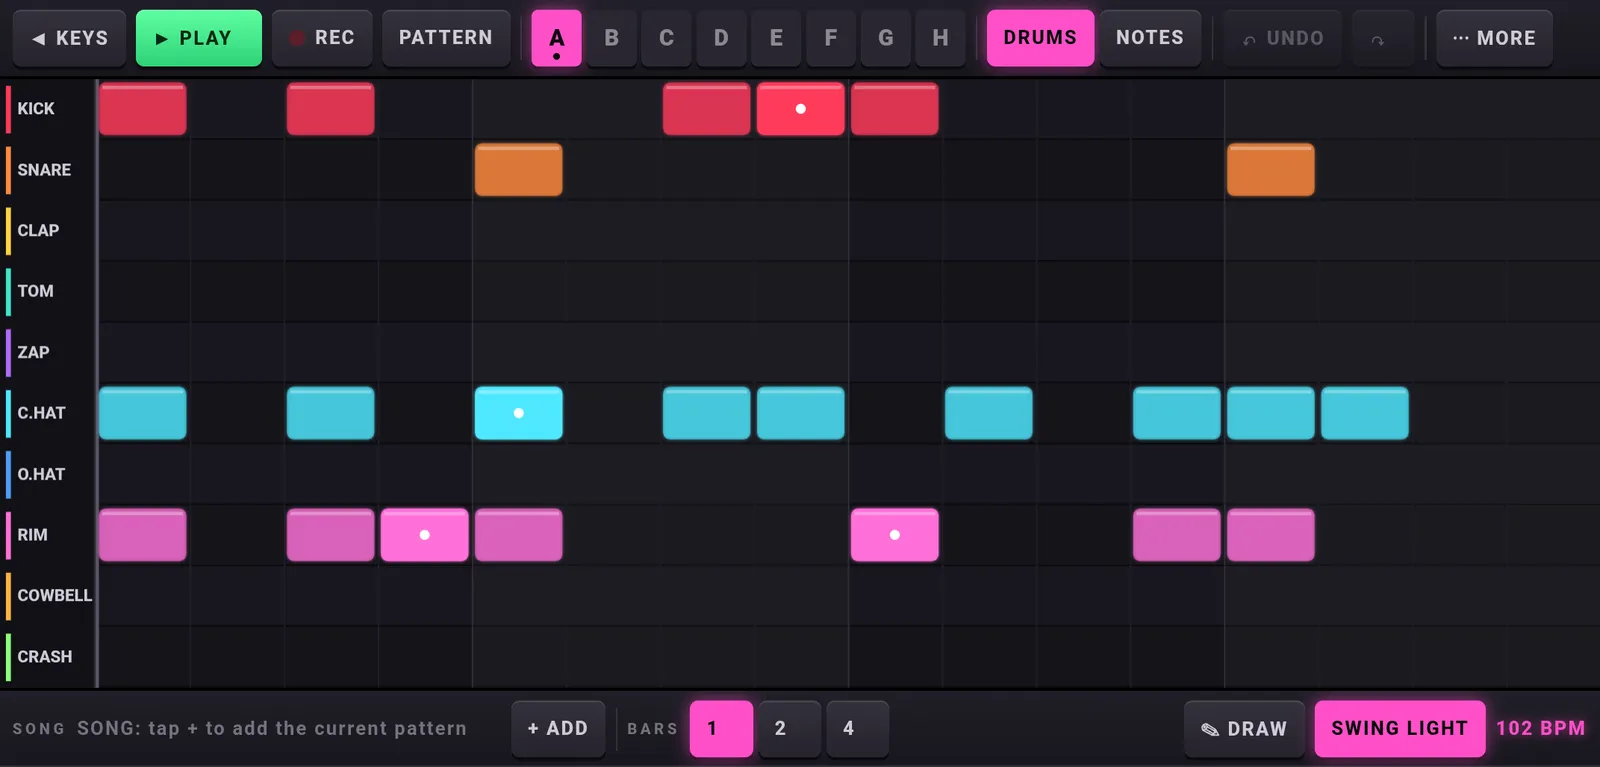
Task: Set pattern length to 4 bars
Action: [857, 729]
